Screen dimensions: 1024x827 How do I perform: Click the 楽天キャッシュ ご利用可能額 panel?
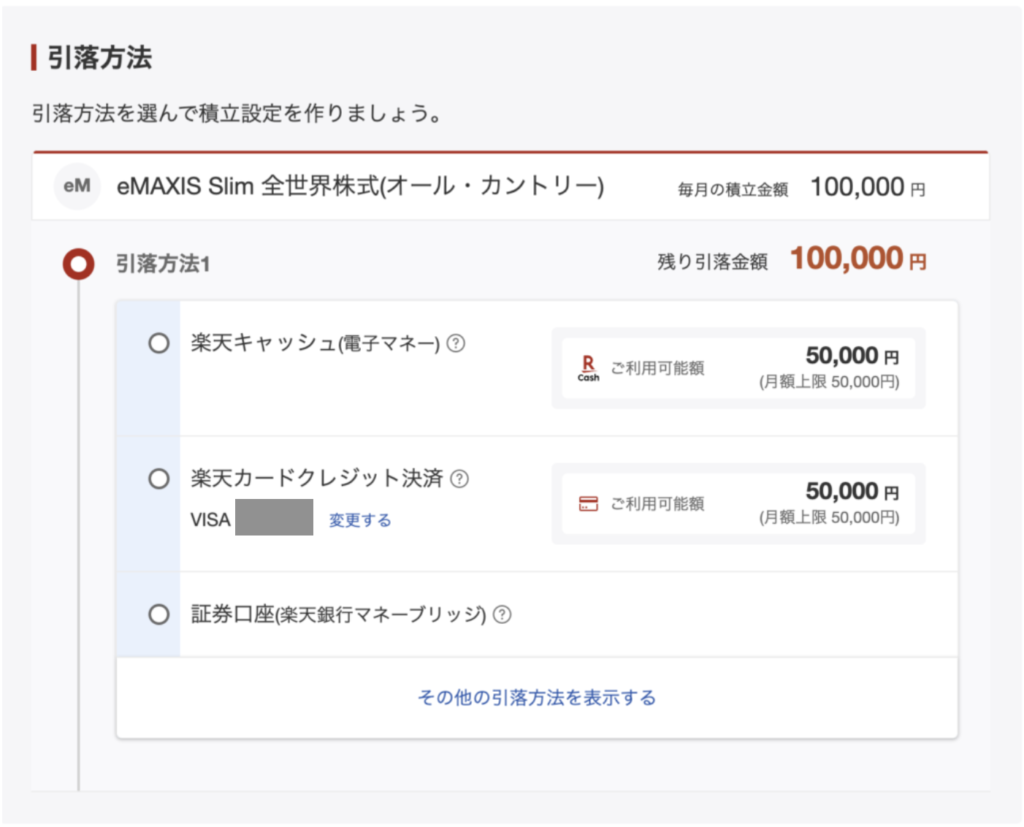[740, 368]
